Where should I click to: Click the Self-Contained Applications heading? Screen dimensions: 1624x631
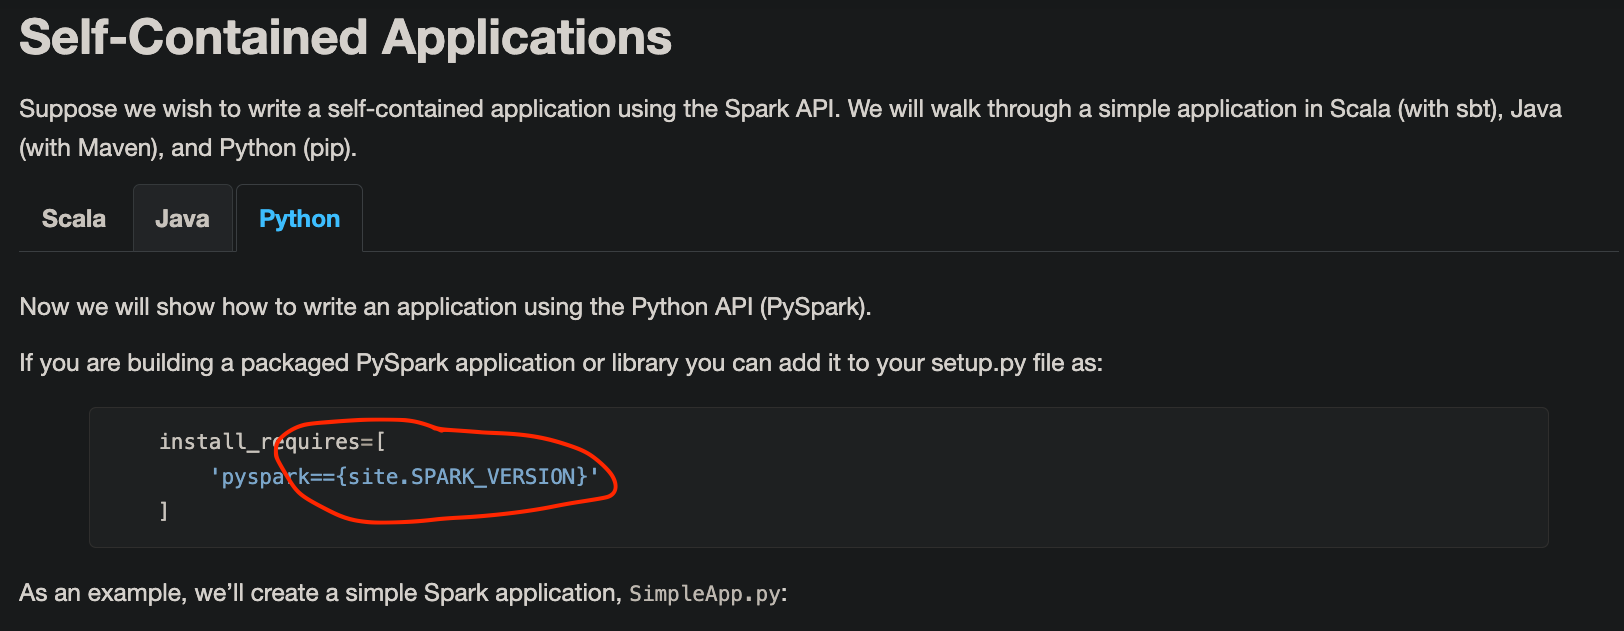click(345, 38)
